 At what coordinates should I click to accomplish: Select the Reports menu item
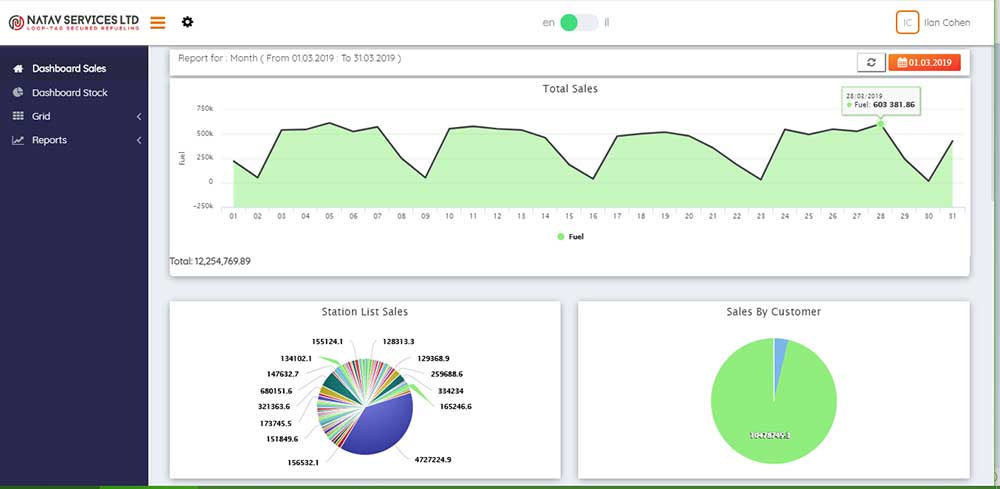(x=50, y=140)
